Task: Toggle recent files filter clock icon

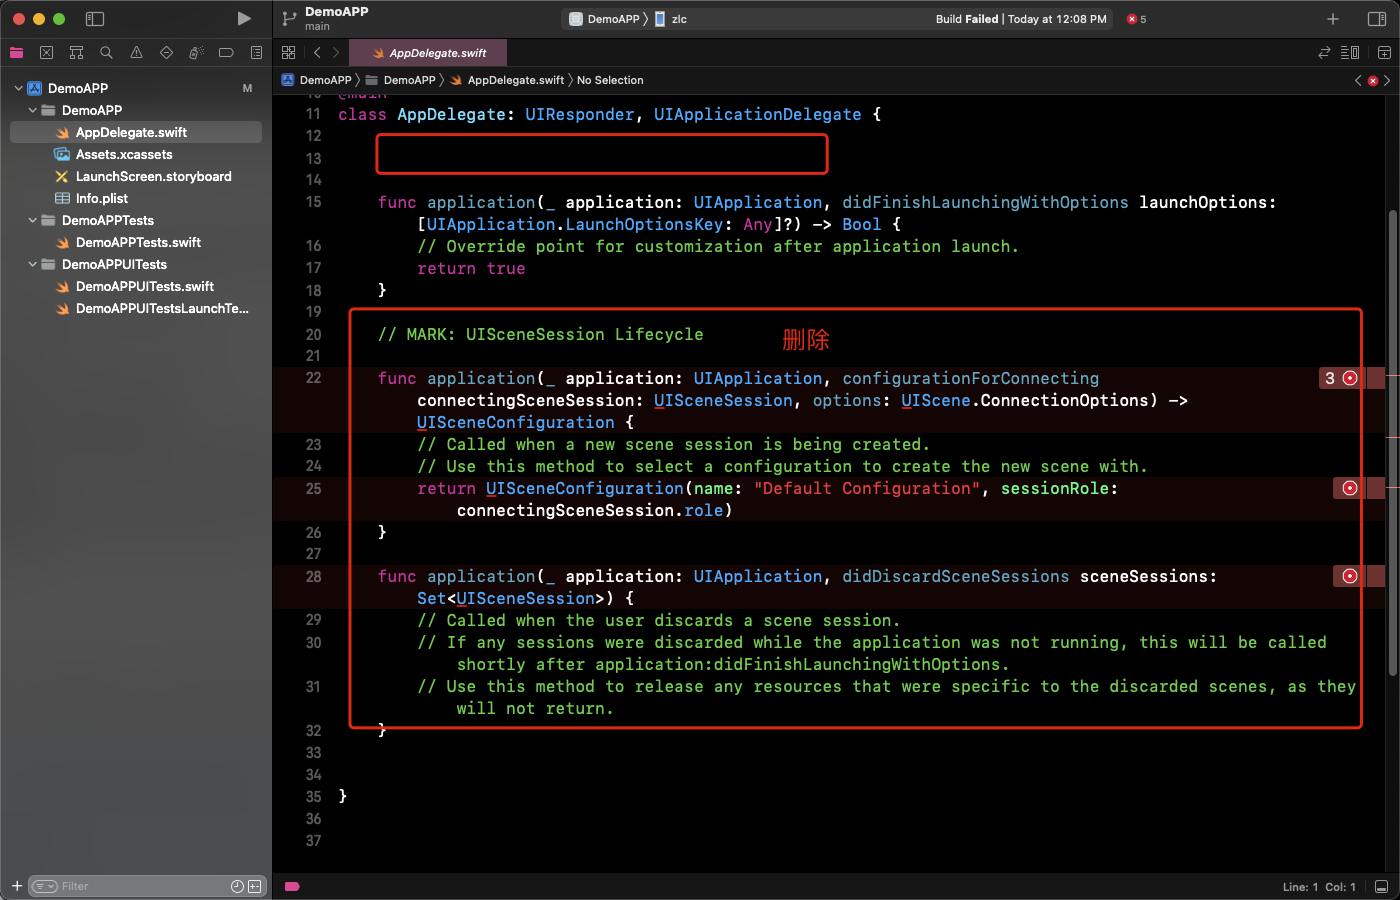Action: 237,886
